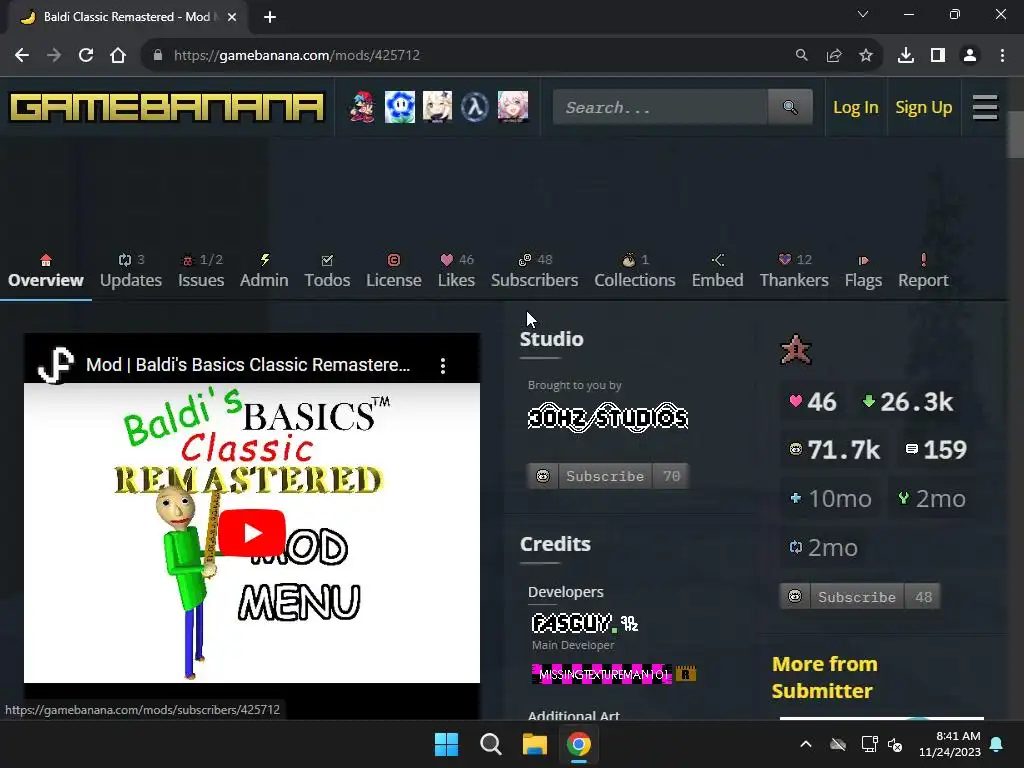Click the address bar URL
The height and width of the screenshot is (768, 1024).
296,56
